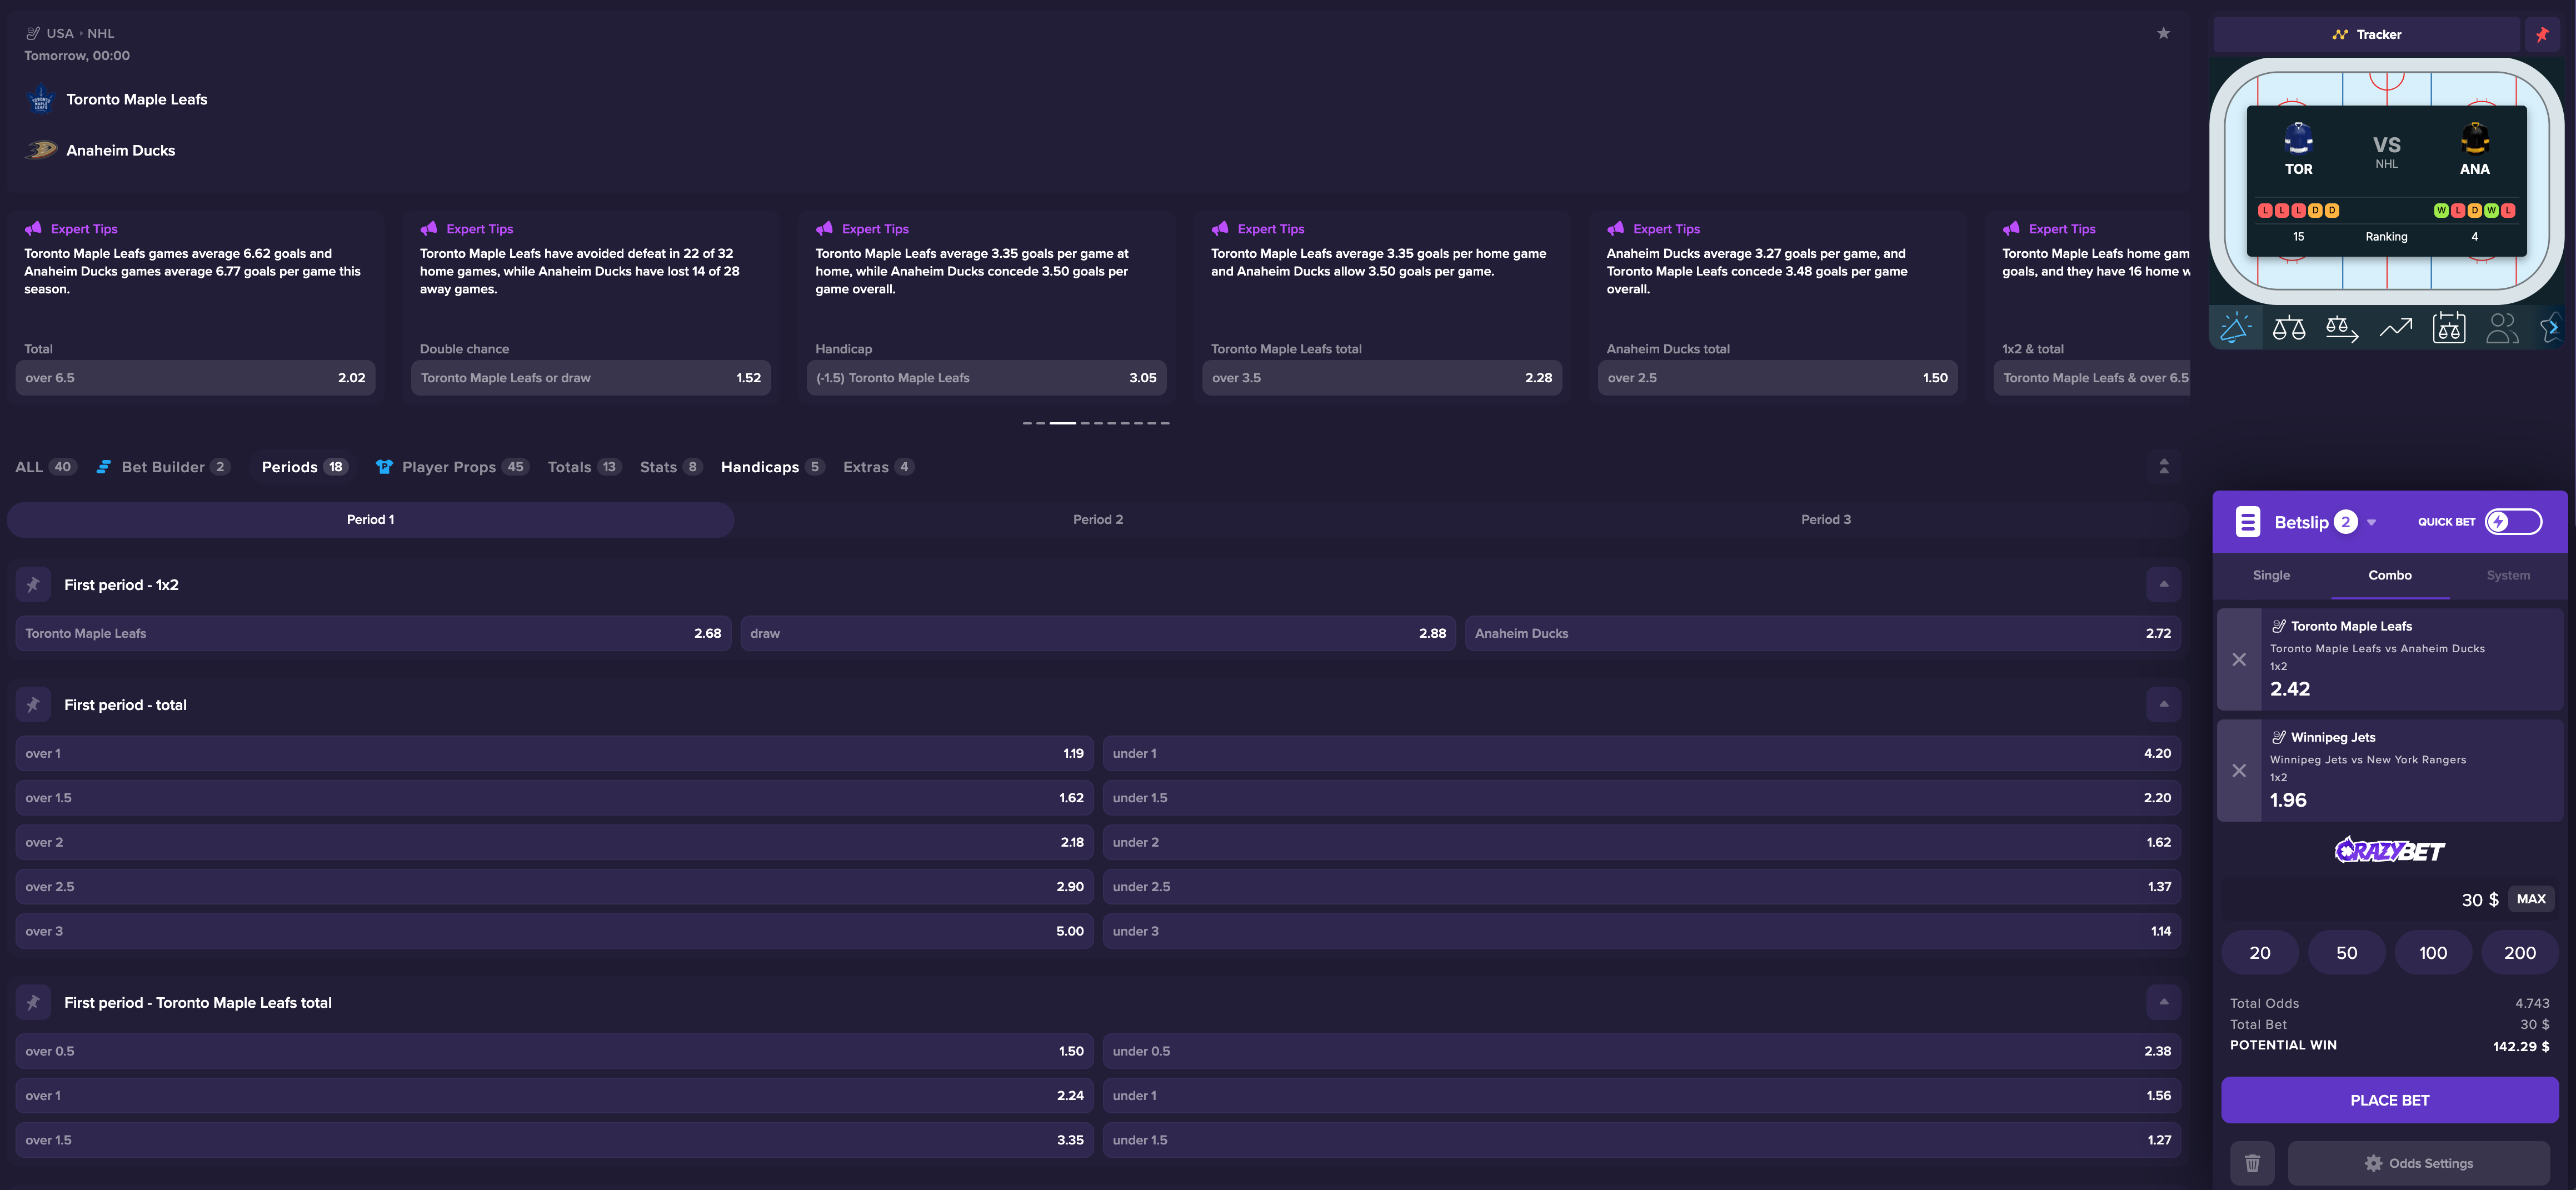This screenshot has height=1190, width=2576.
Task: Delete all bets with trash icon
Action: 2252,1163
